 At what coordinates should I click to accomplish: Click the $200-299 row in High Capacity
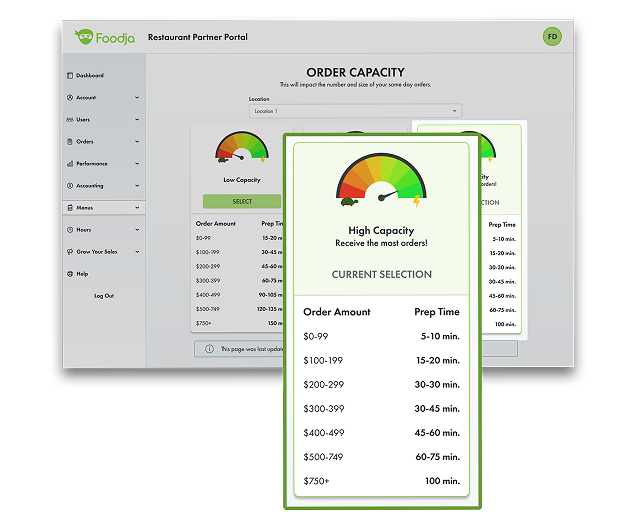point(382,385)
